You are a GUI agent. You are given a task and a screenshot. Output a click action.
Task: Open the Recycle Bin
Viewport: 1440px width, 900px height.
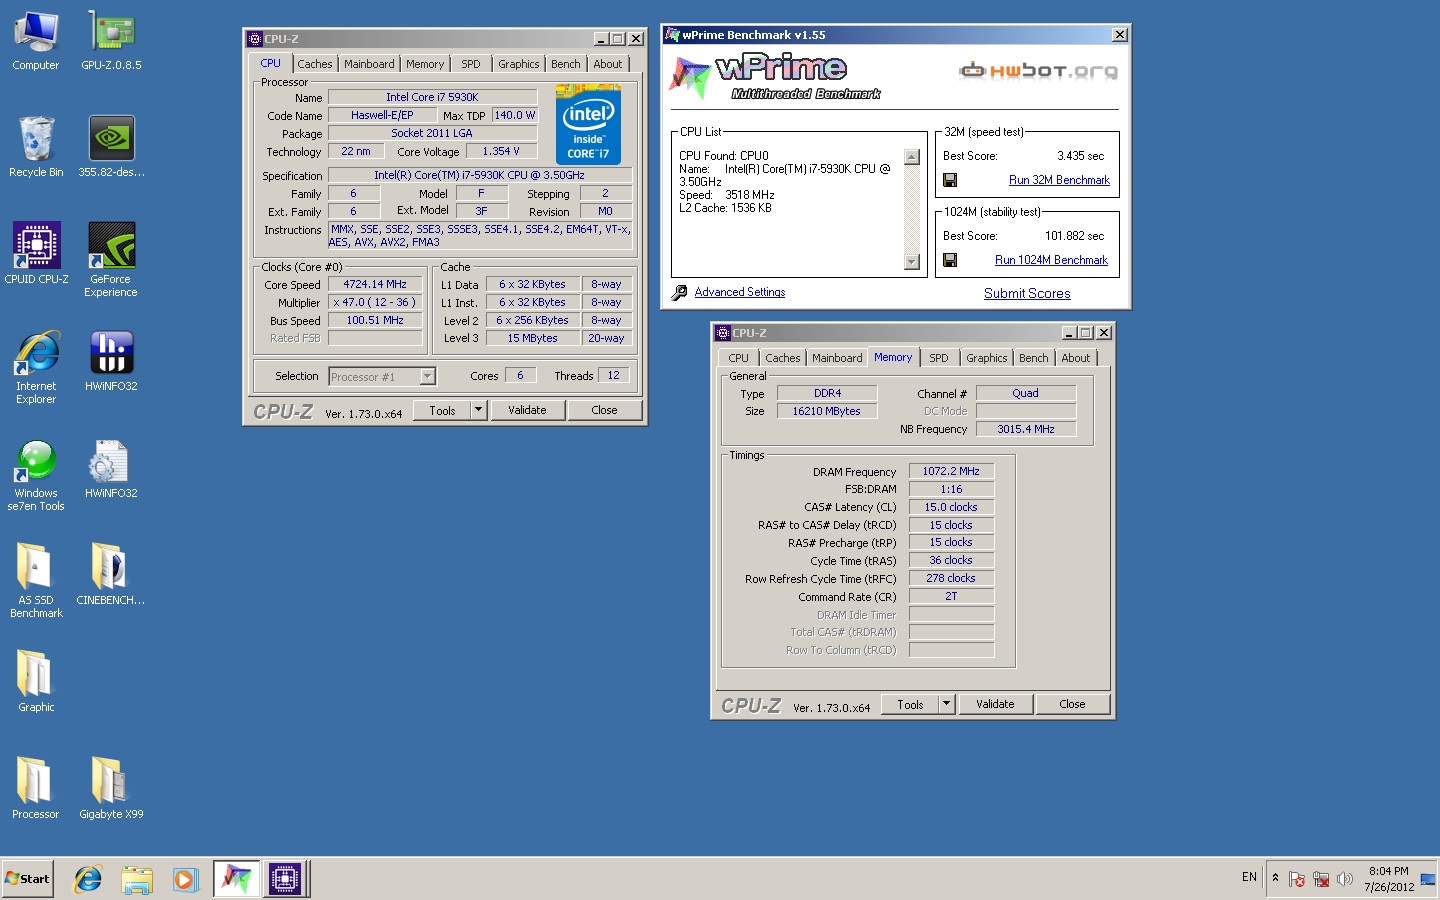(x=36, y=147)
